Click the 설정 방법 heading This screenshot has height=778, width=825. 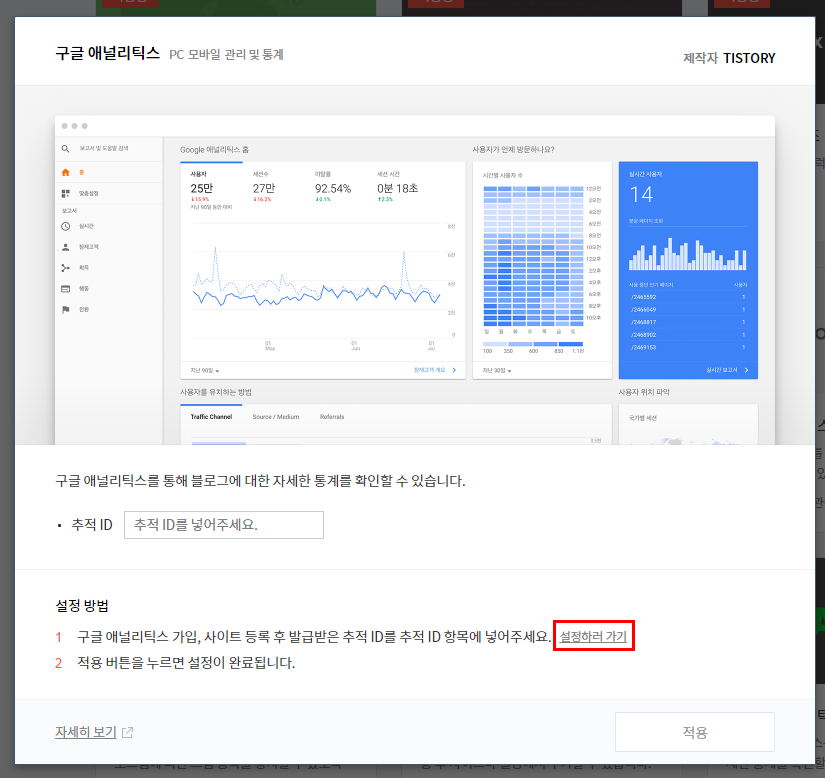click(x=82, y=605)
